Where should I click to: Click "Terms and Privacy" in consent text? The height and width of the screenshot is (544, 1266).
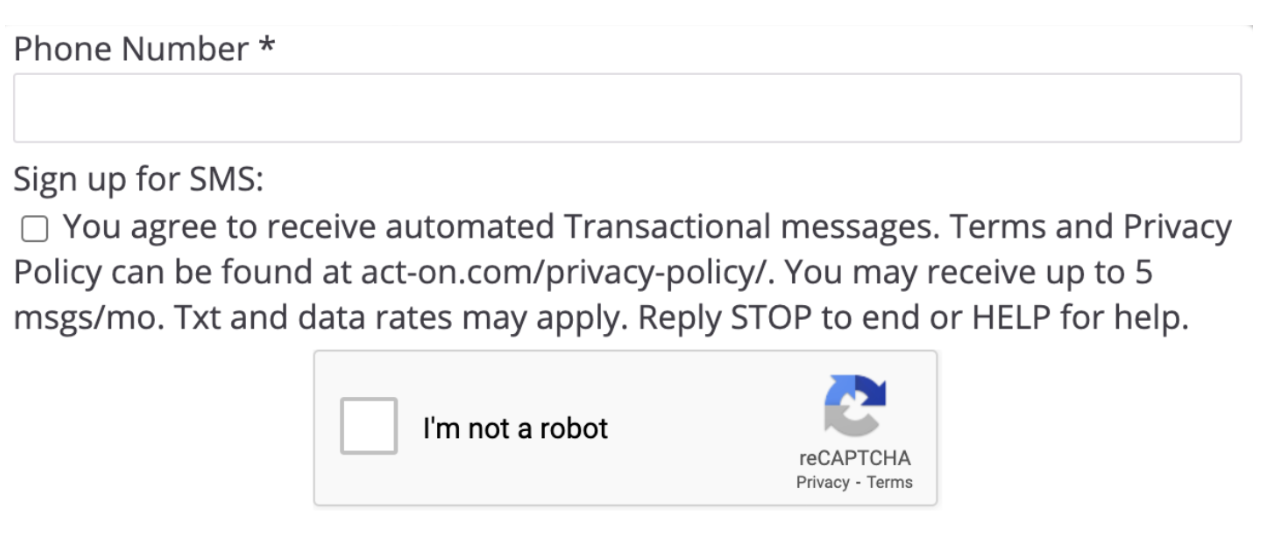(x=1091, y=228)
